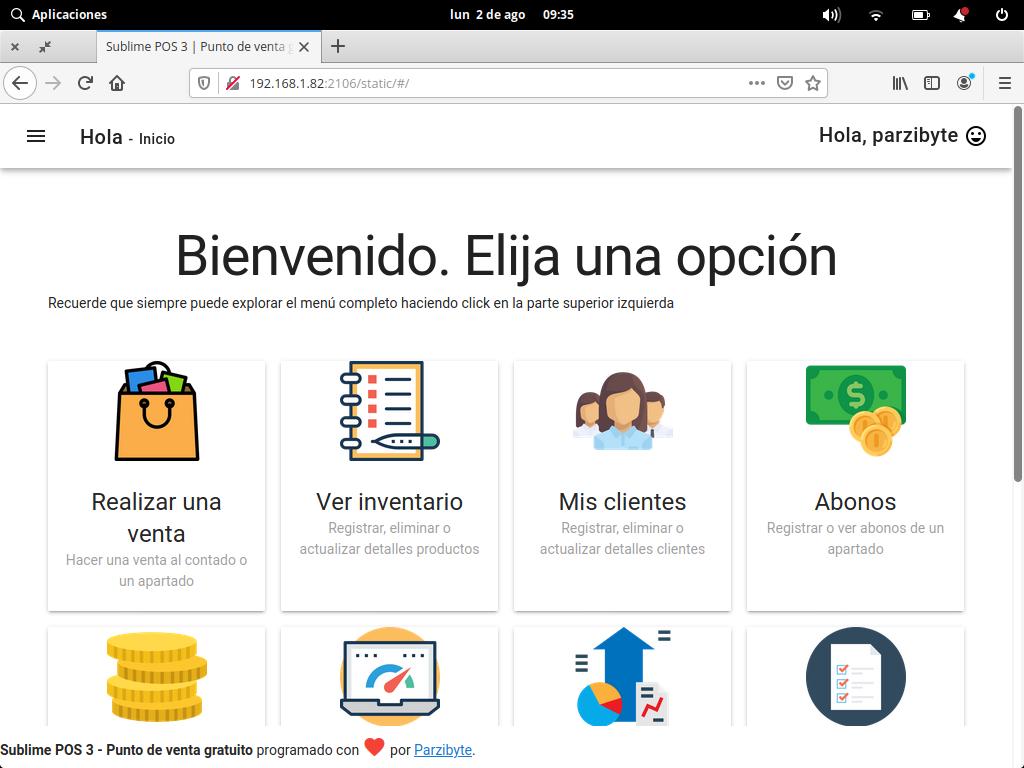Open the Realizar una venta card title
The height and width of the screenshot is (768, 1024).
[157, 518]
